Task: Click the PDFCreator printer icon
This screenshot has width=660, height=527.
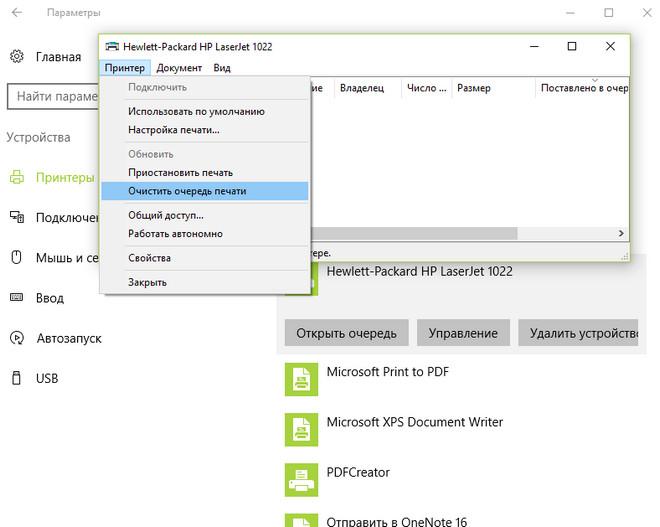Action: point(300,479)
